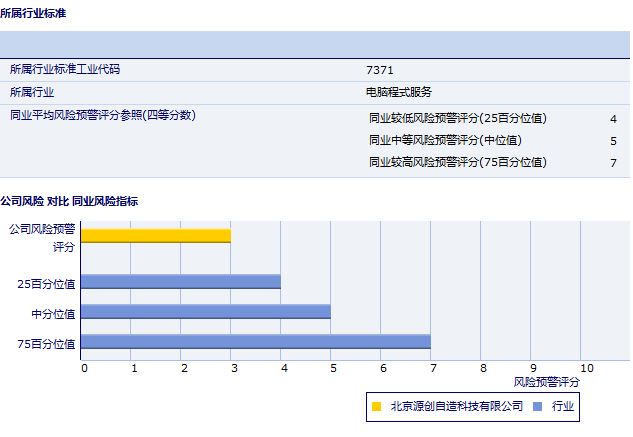Click 同业较低风险预警评分(25百分位值) text
Image resolution: width=633 pixels, height=437 pixels.
click(x=458, y=118)
